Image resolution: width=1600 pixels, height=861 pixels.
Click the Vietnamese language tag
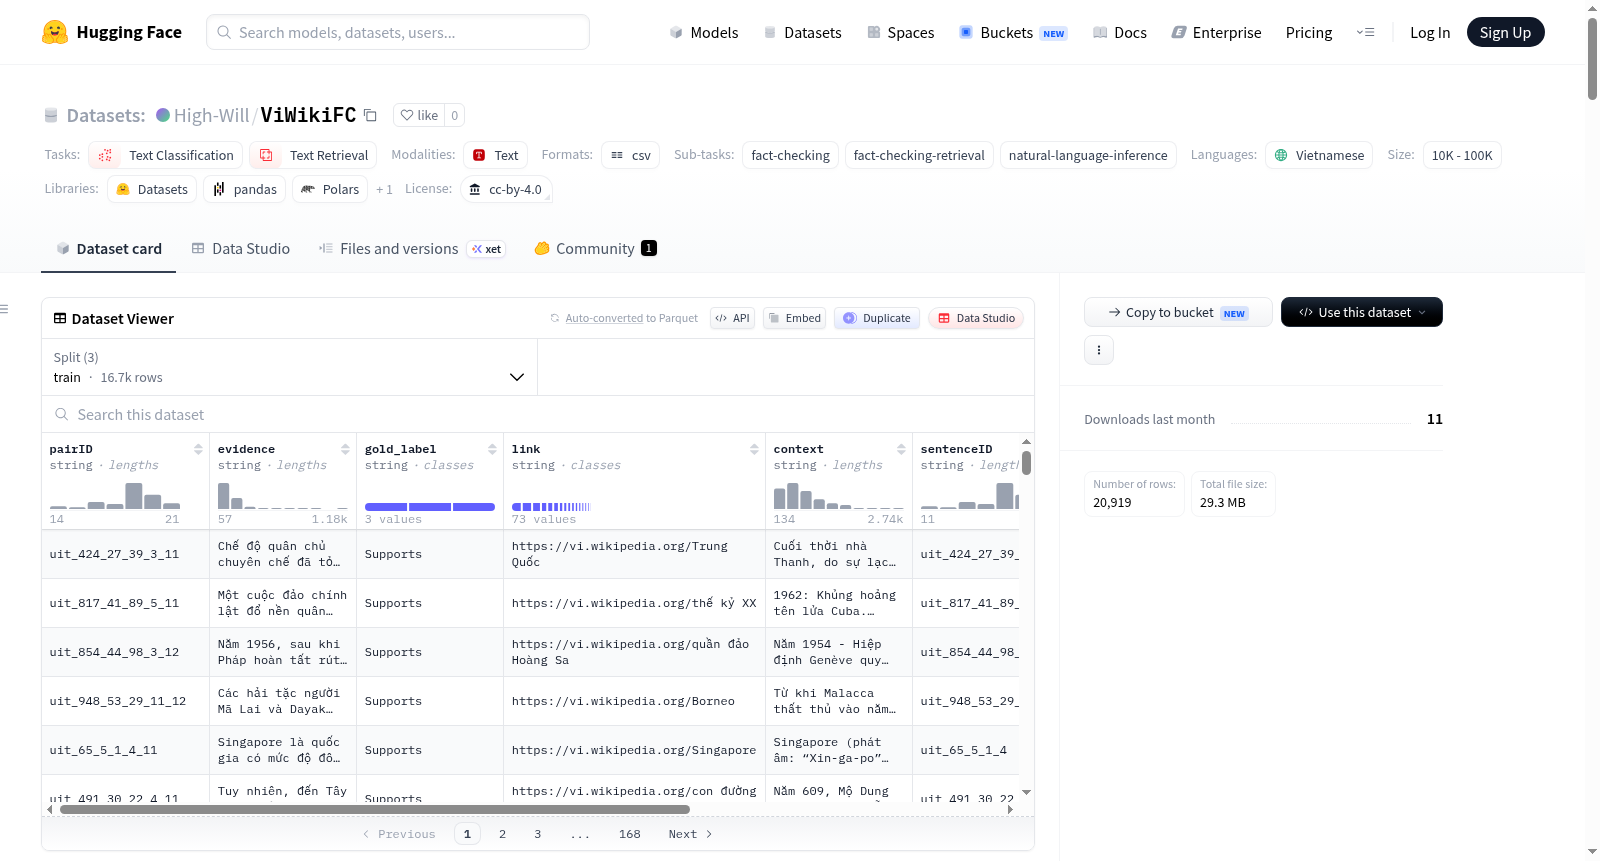1319,155
